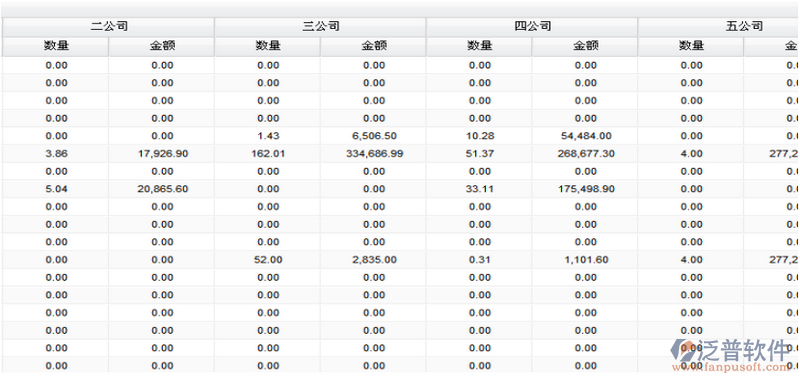Select the cell showing 334,686.99
This screenshot has height=383, width=800.
(373, 154)
